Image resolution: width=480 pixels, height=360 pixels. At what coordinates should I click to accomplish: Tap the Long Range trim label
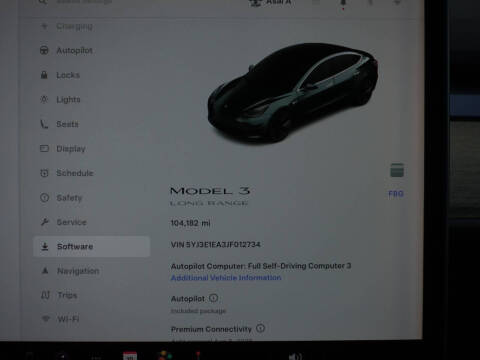pyautogui.click(x=209, y=203)
